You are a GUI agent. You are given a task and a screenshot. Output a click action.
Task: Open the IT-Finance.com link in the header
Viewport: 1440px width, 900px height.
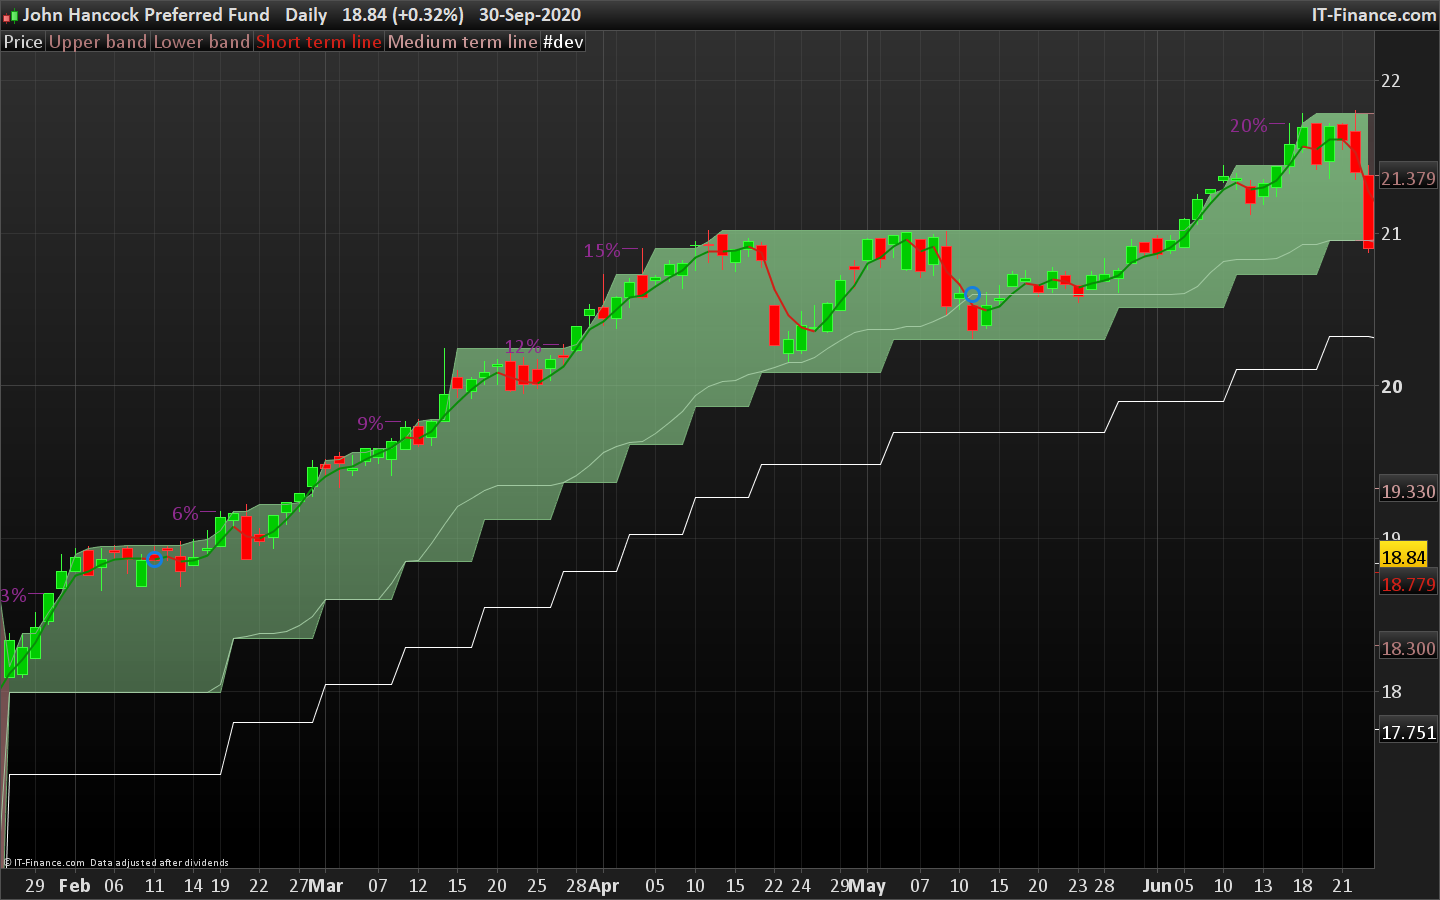(x=1374, y=15)
